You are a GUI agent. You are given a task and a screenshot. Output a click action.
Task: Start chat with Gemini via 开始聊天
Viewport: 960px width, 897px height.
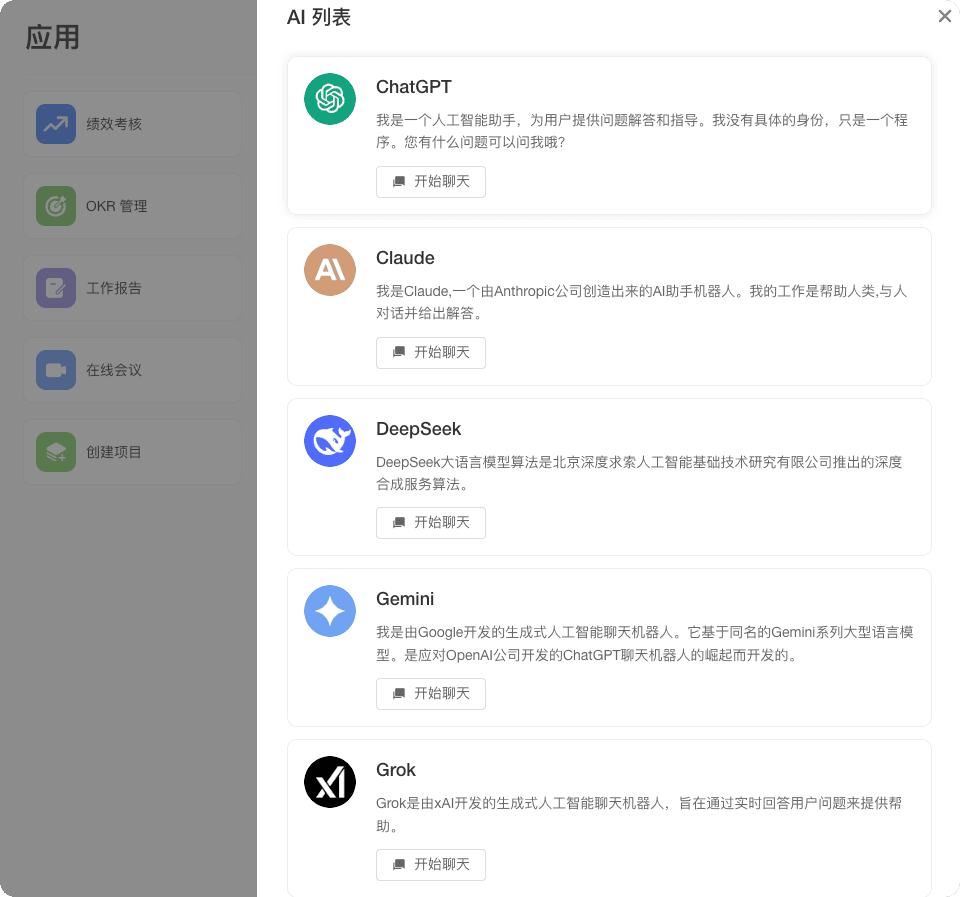coord(431,694)
